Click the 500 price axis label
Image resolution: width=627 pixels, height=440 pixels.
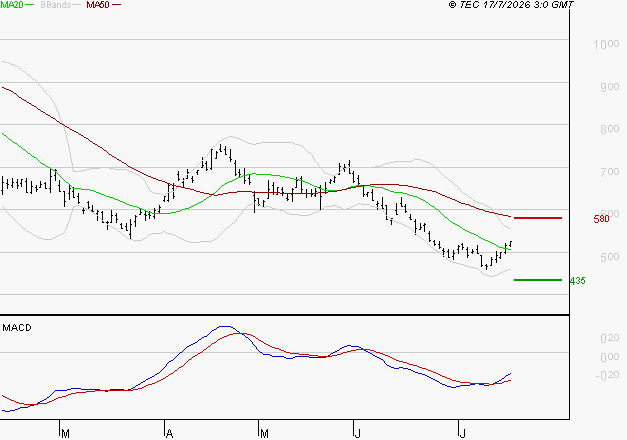610,257
